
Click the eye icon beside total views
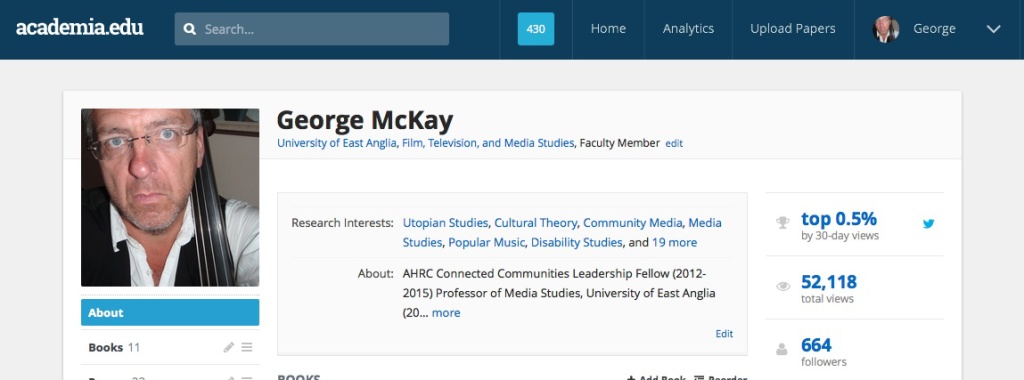(x=782, y=286)
